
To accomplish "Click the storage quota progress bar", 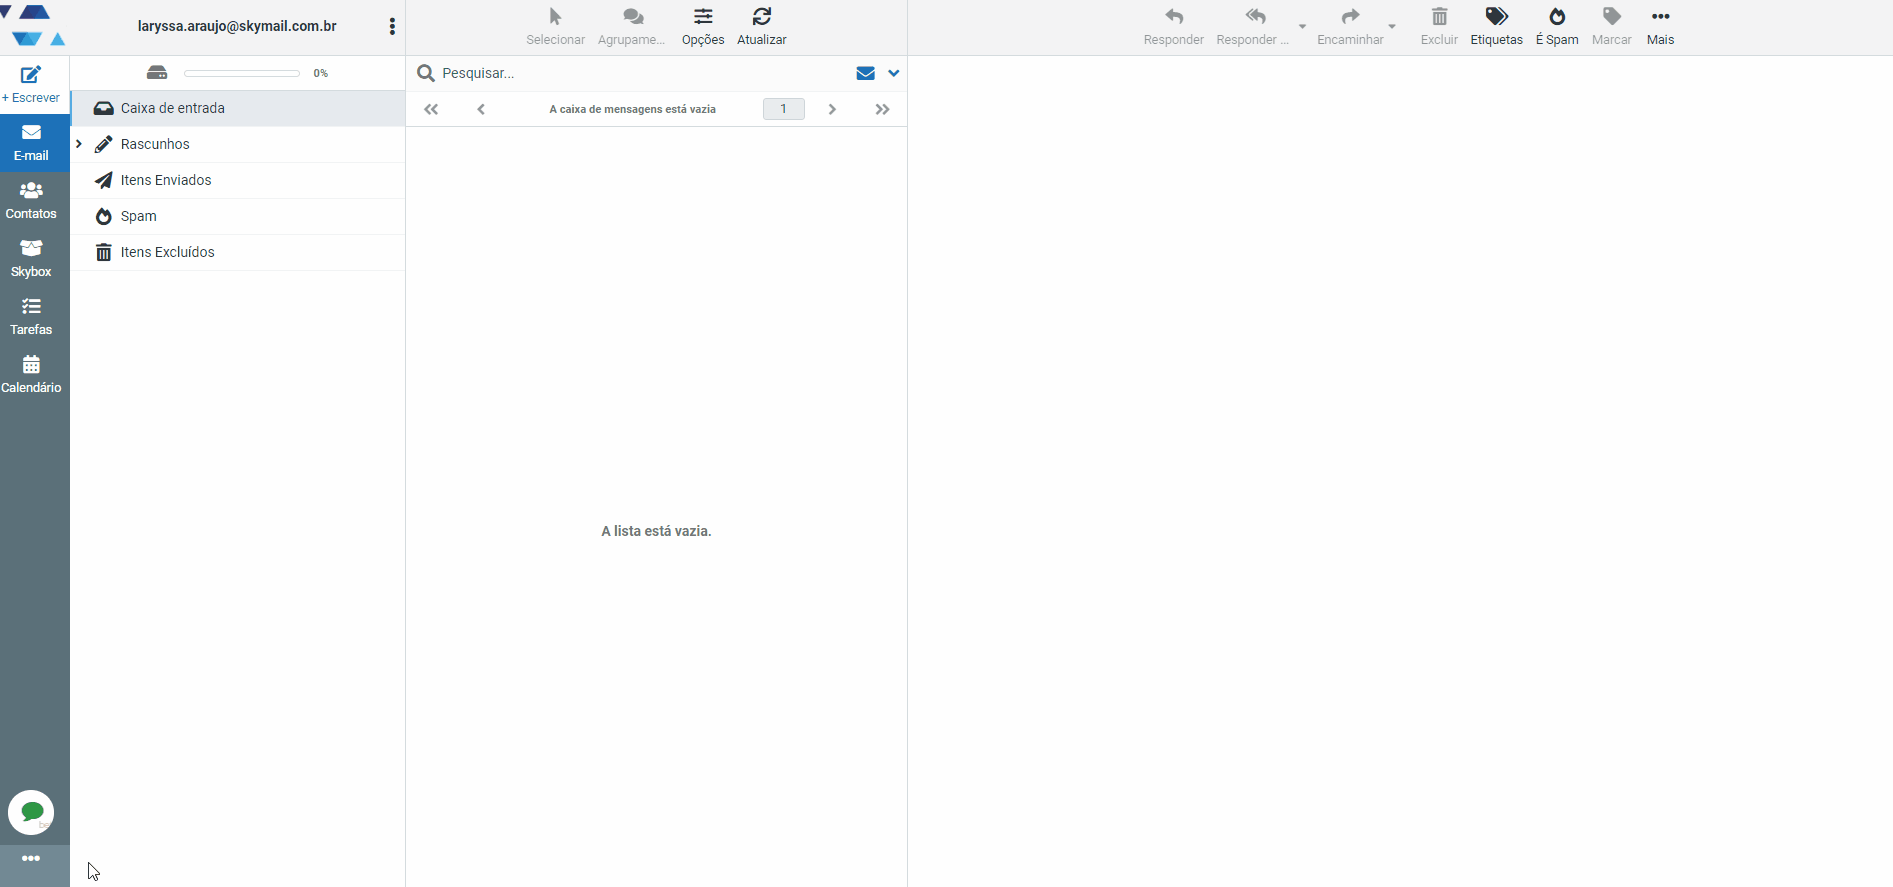I will click(242, 73).
